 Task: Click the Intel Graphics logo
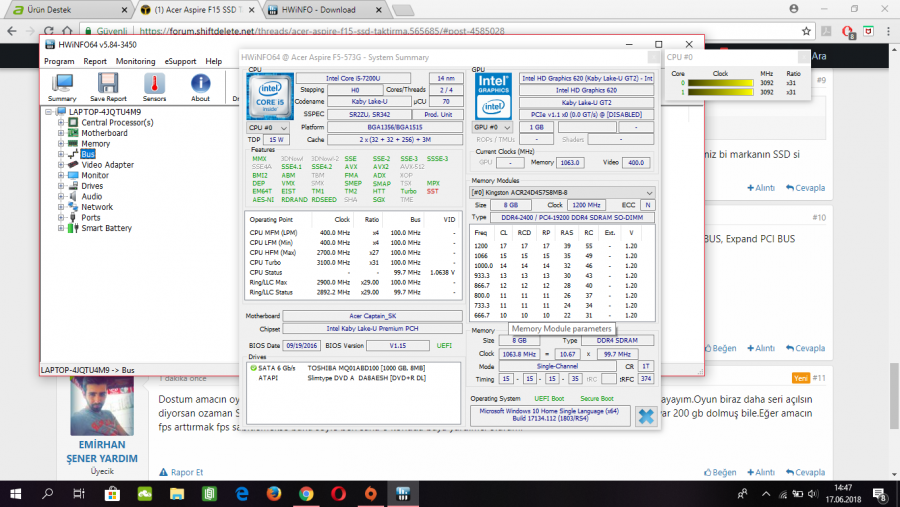(x=493, y=96)
